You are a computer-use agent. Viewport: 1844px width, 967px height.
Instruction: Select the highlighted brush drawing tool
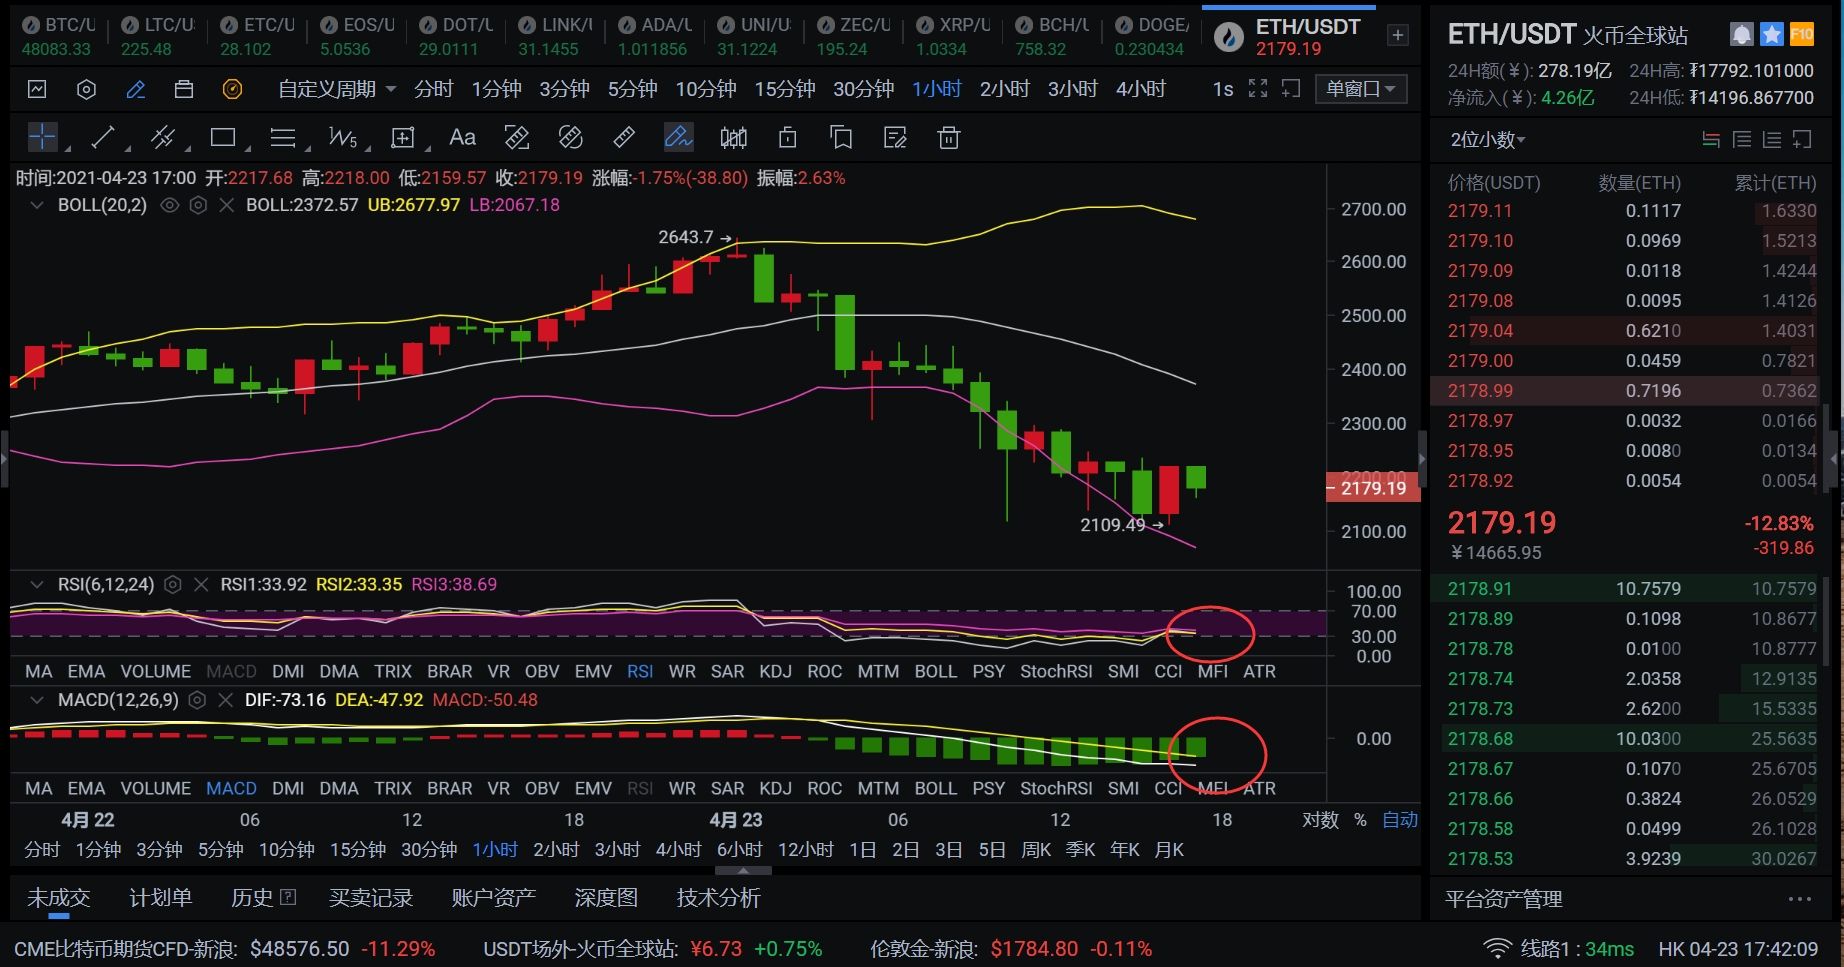pos(678,137)
